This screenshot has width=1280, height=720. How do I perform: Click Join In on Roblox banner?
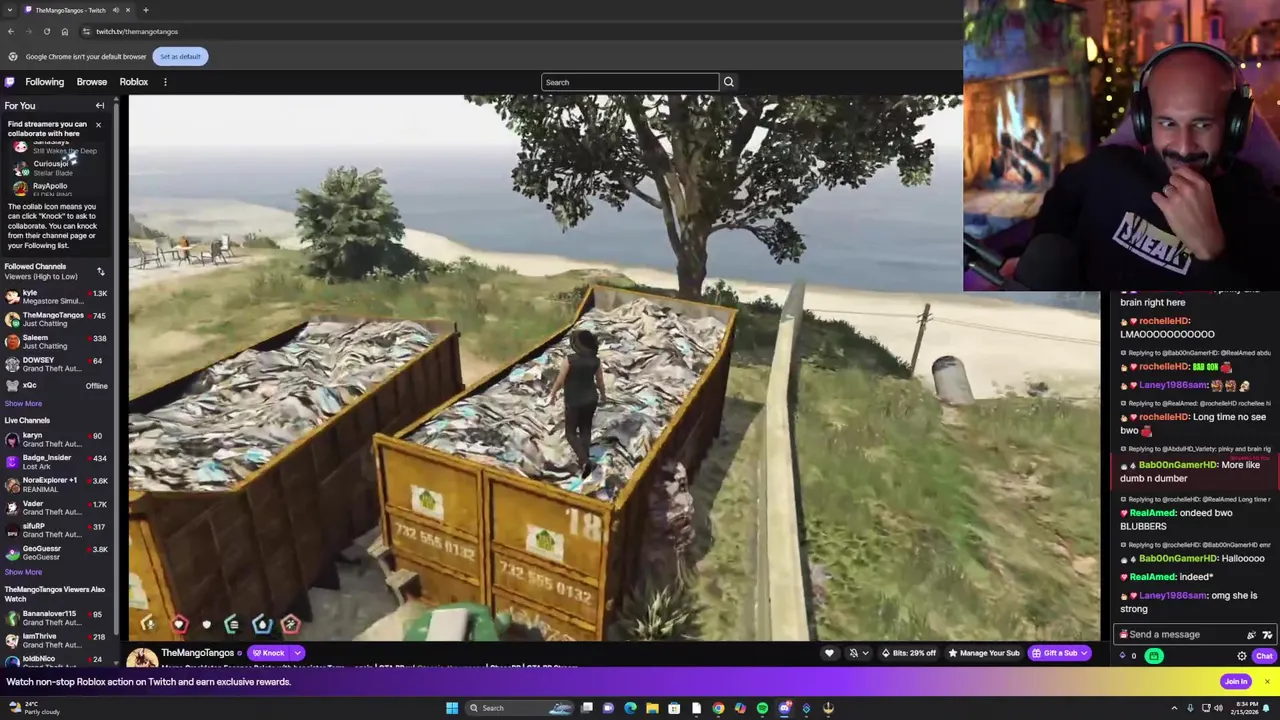pos(1236,682)
